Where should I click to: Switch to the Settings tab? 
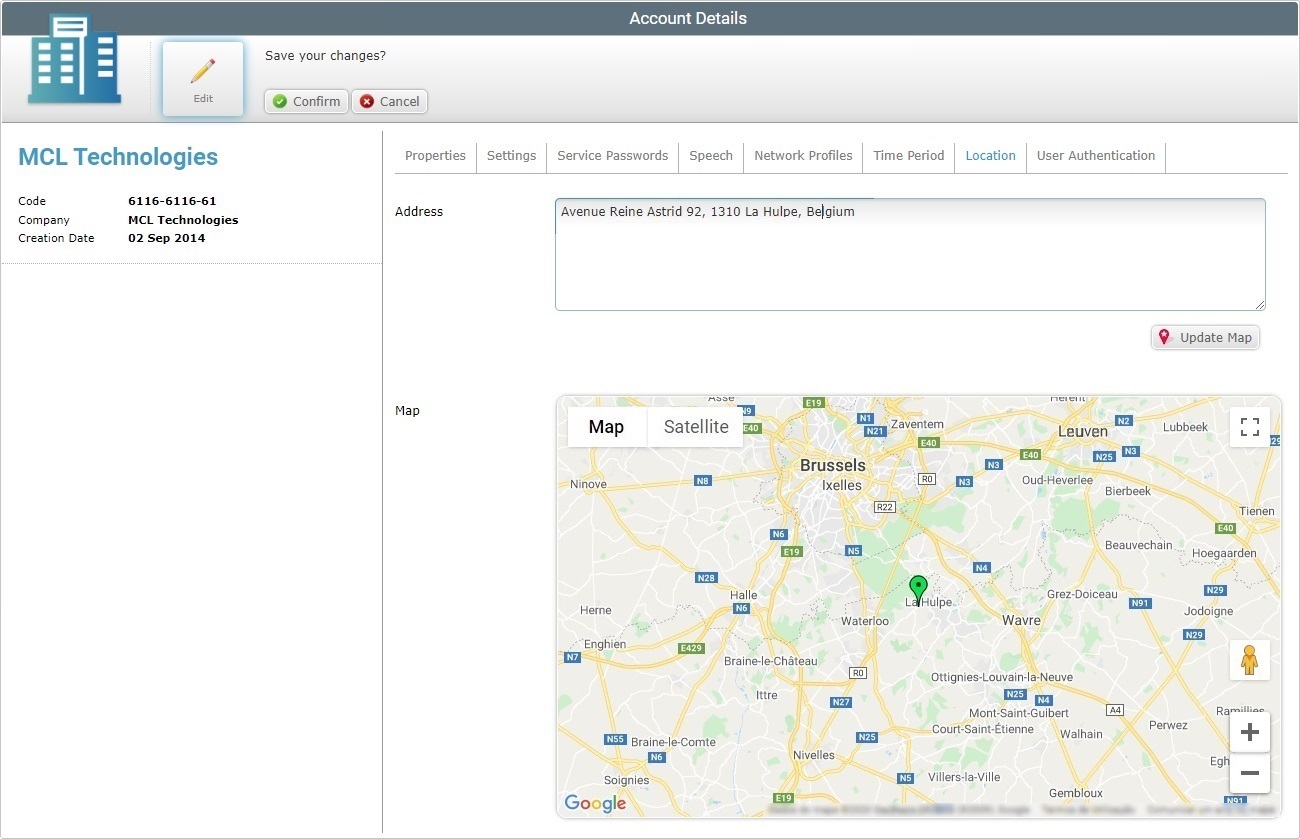511,156
